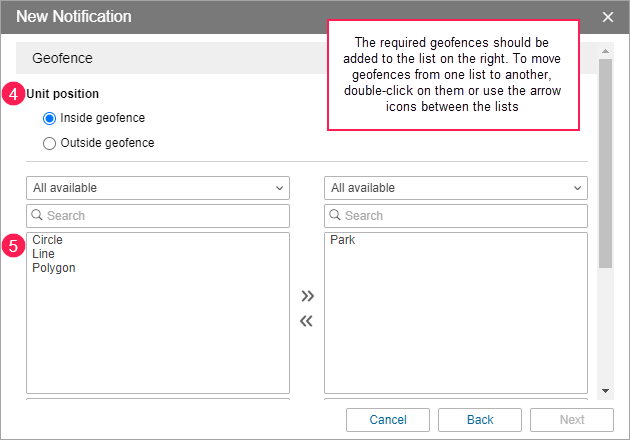
Task: Close the New Notification dialog
Action: [x=608, y=17]
